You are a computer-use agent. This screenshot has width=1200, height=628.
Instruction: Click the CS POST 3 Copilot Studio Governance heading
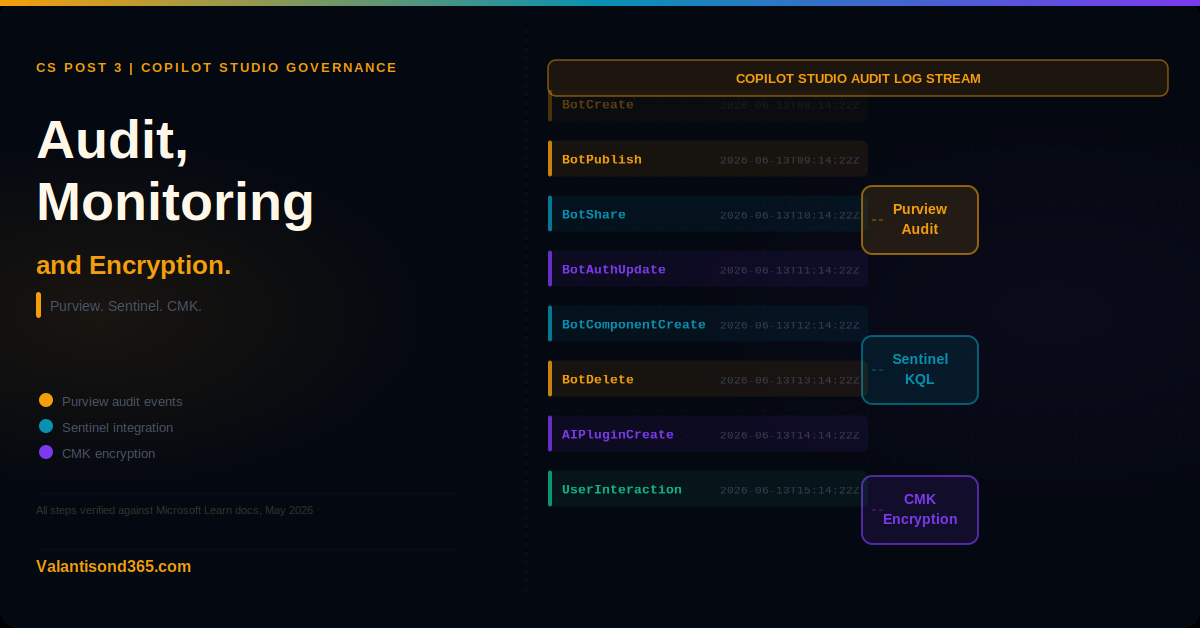coord(216,67)
